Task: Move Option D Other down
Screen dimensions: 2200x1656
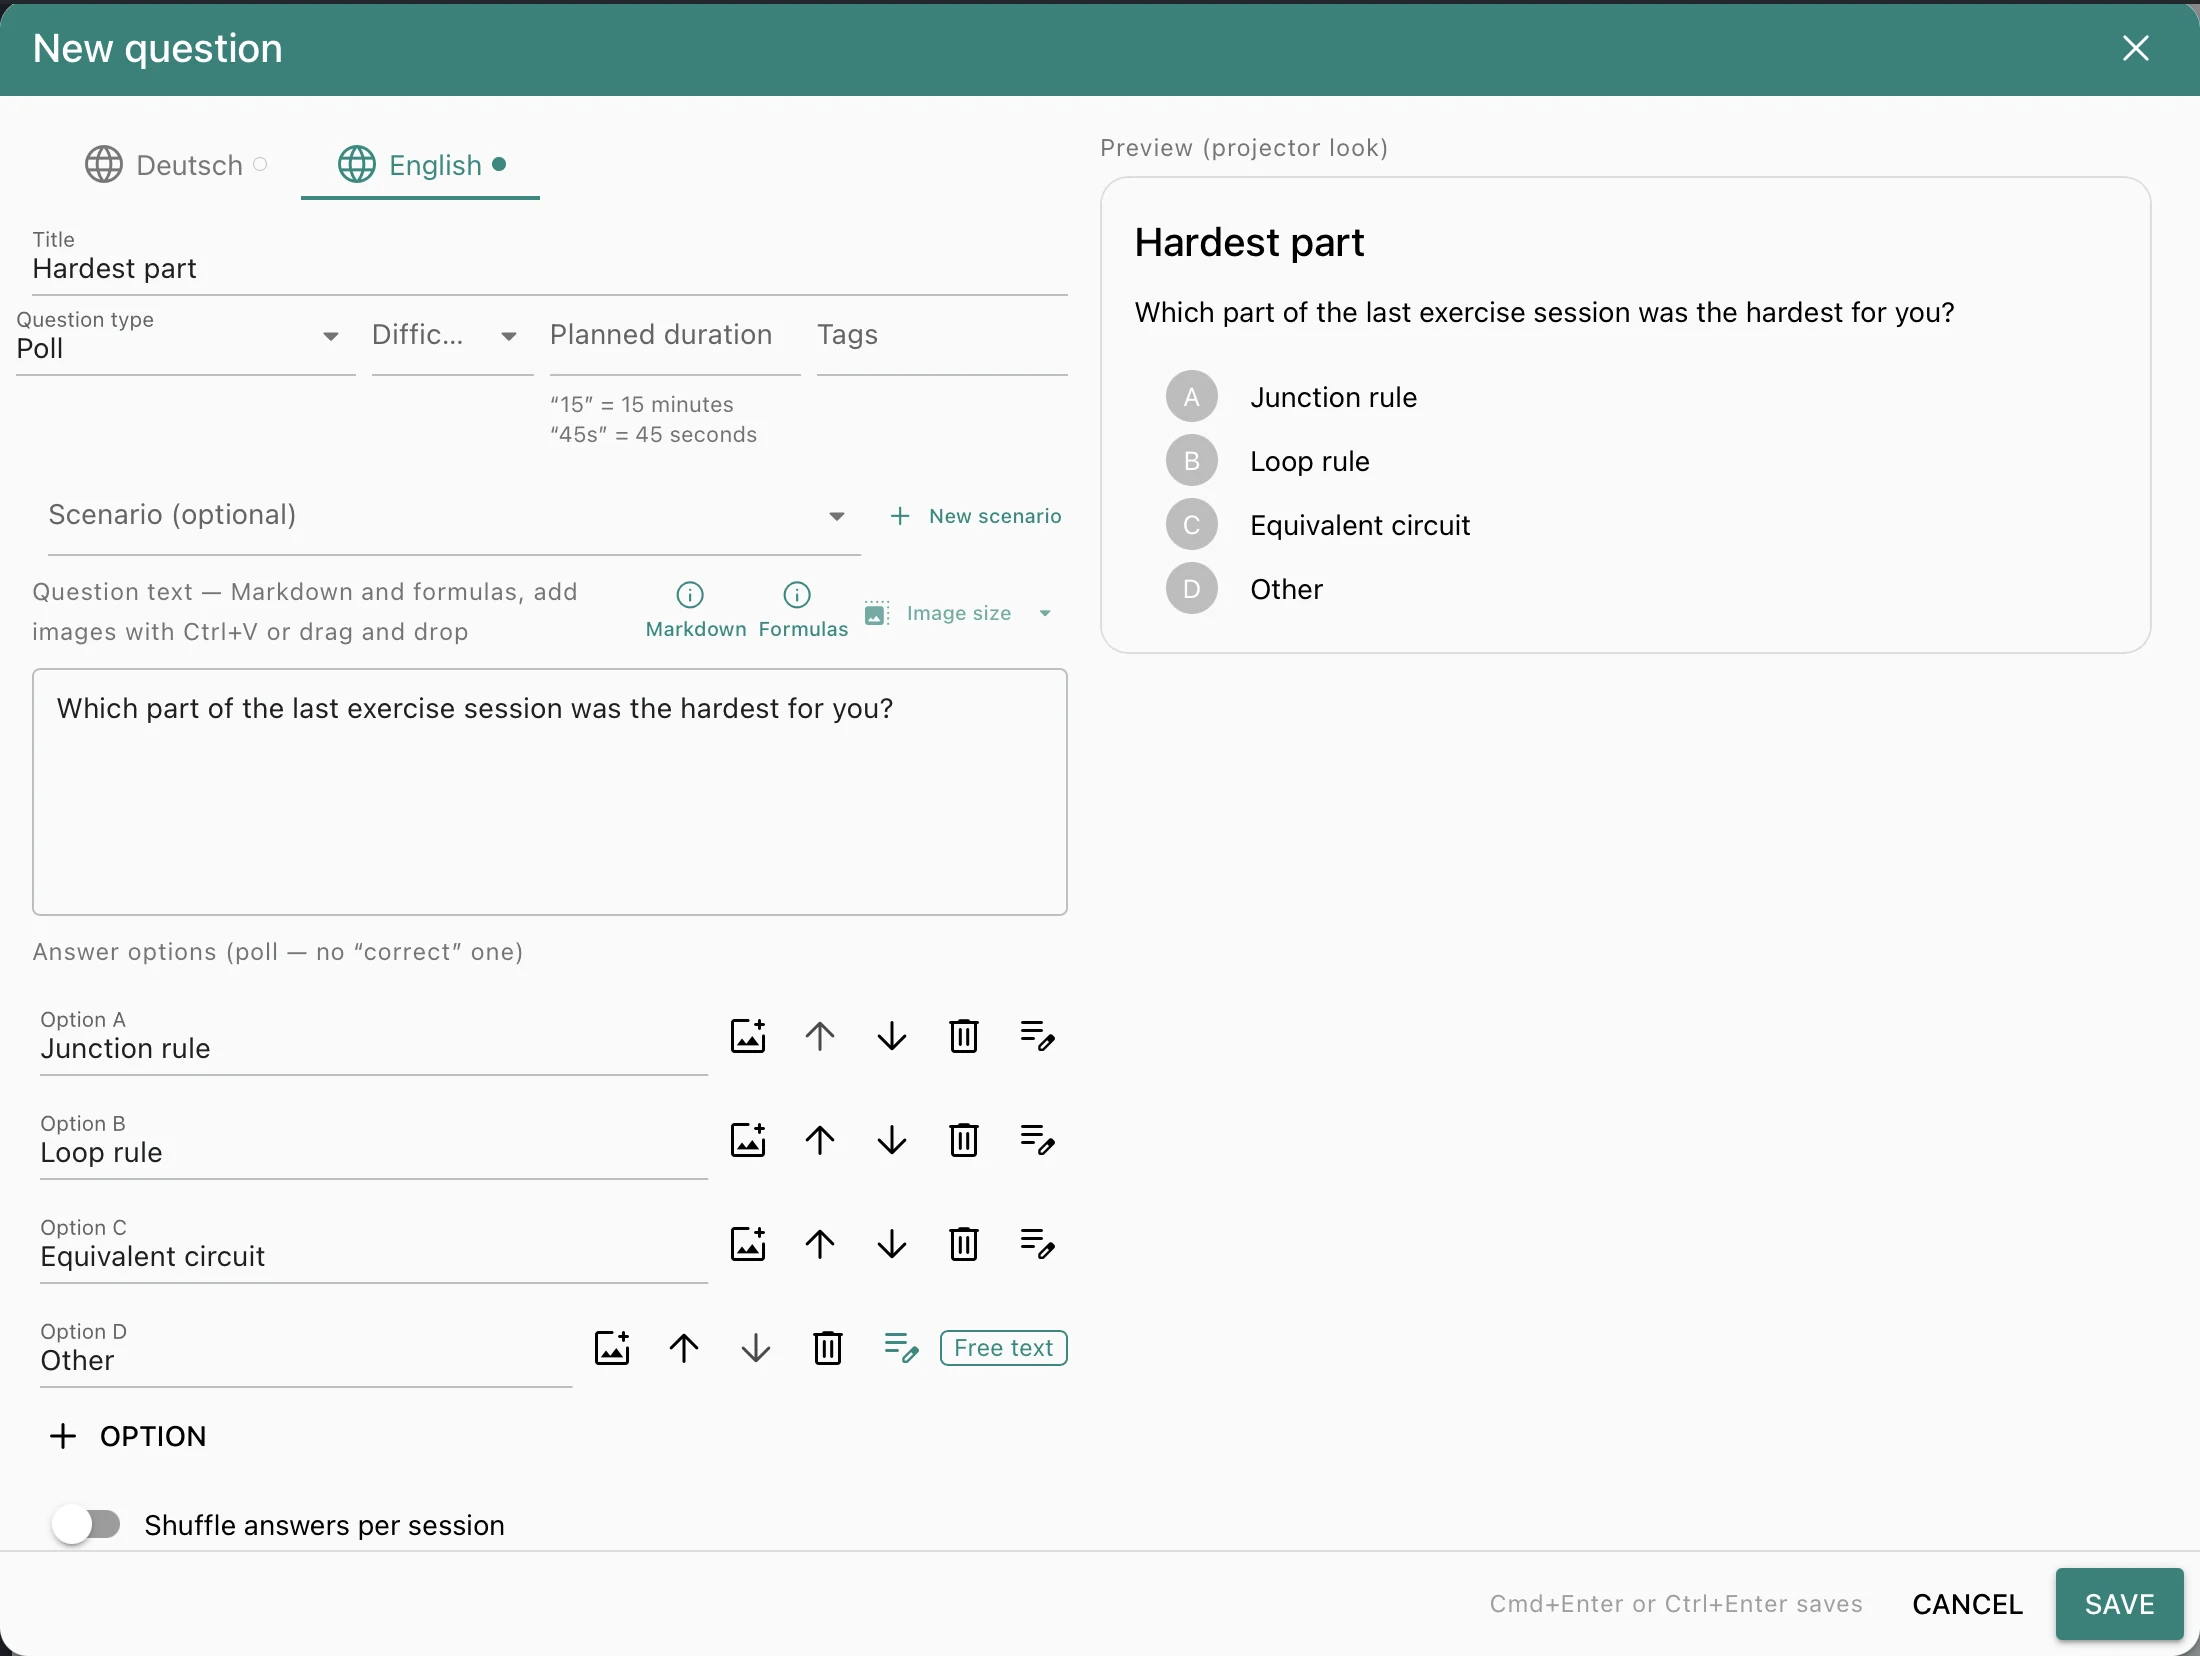Action: [x=756, y=1348]
